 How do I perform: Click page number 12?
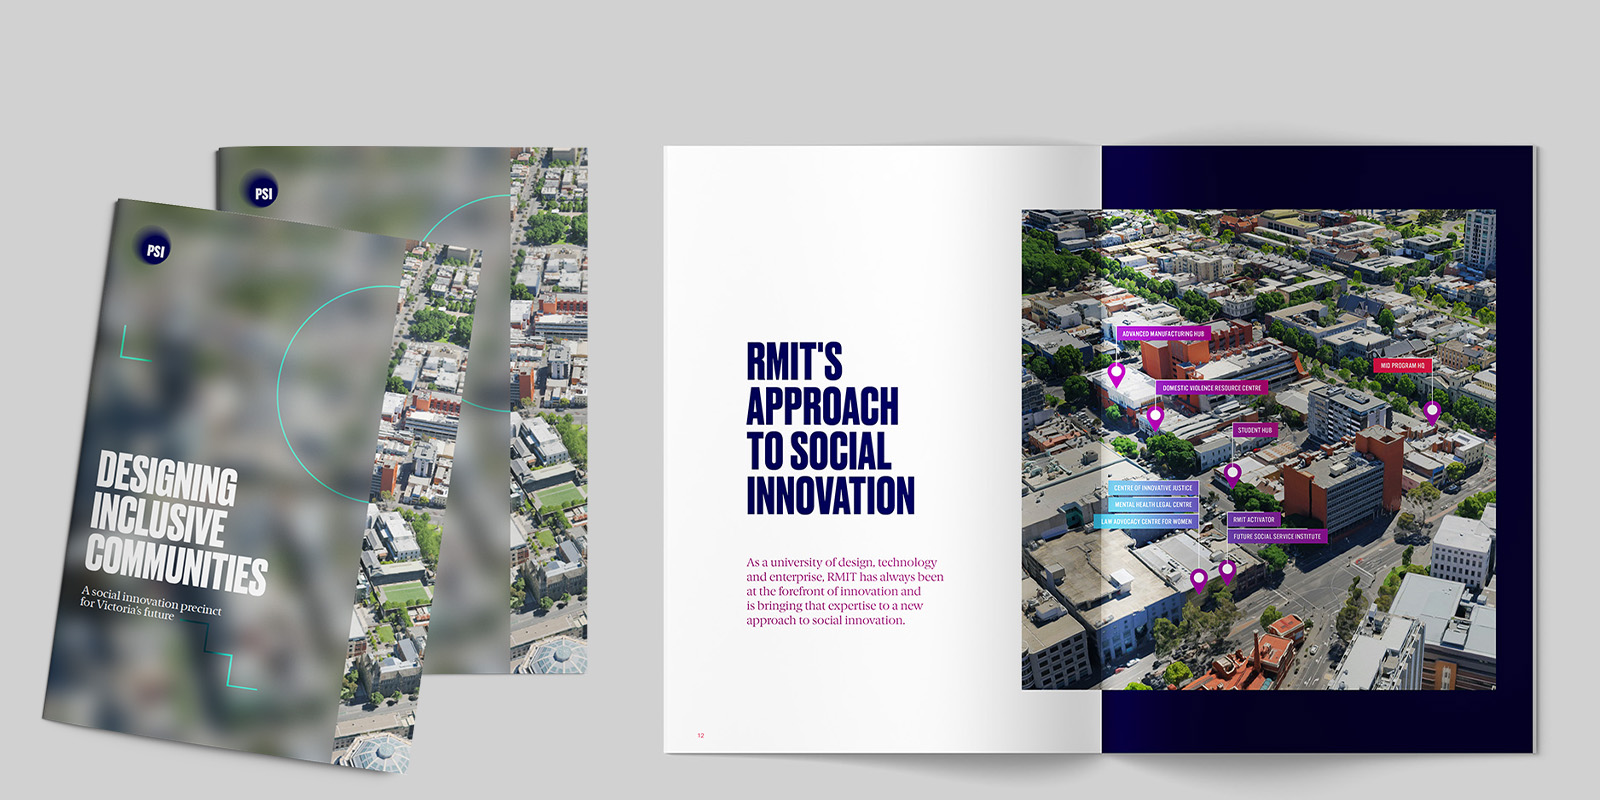point(701,736)
